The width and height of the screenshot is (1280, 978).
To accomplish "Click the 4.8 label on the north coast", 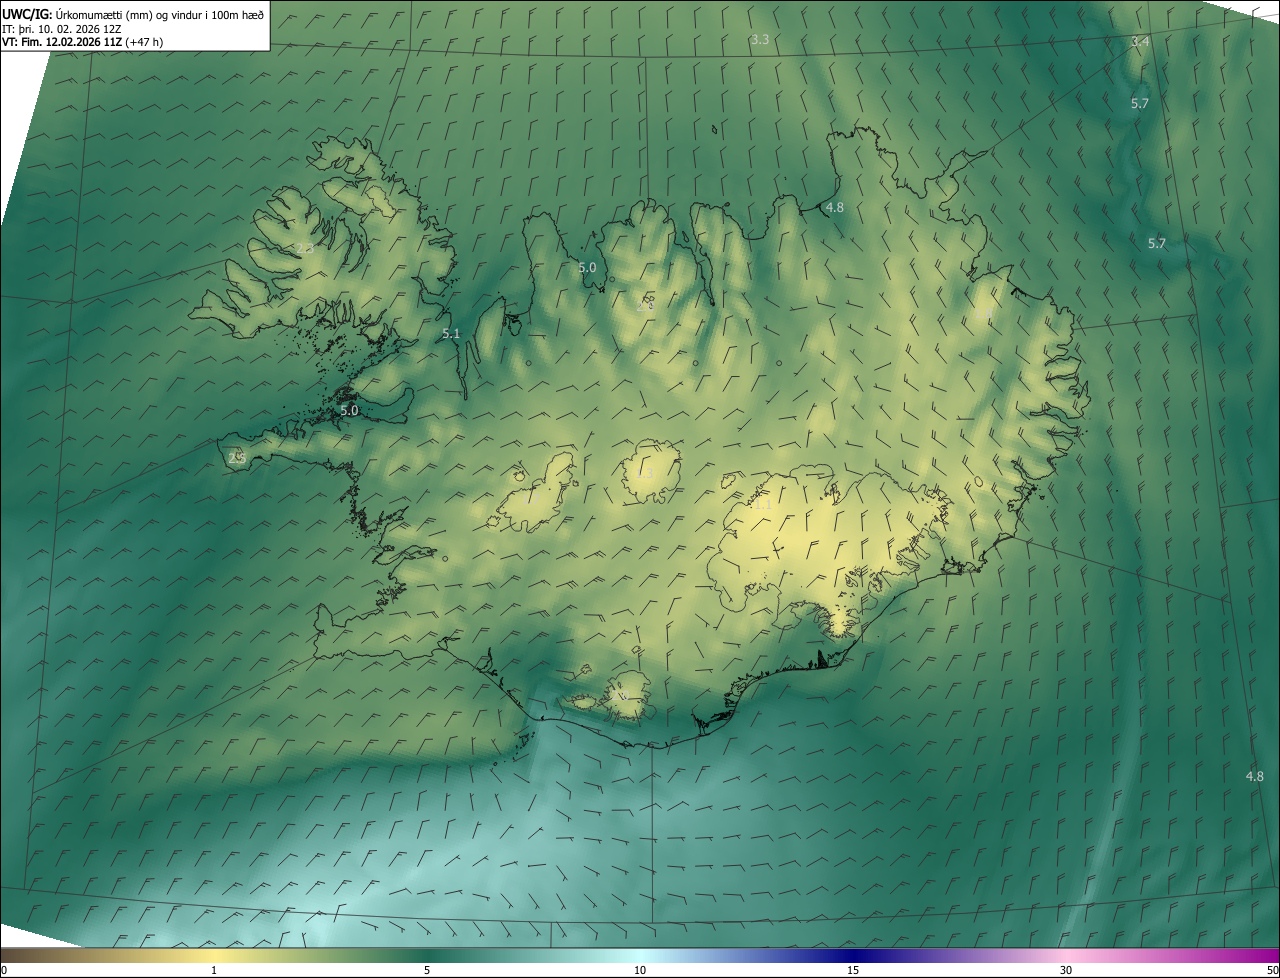I will (834, 208).
